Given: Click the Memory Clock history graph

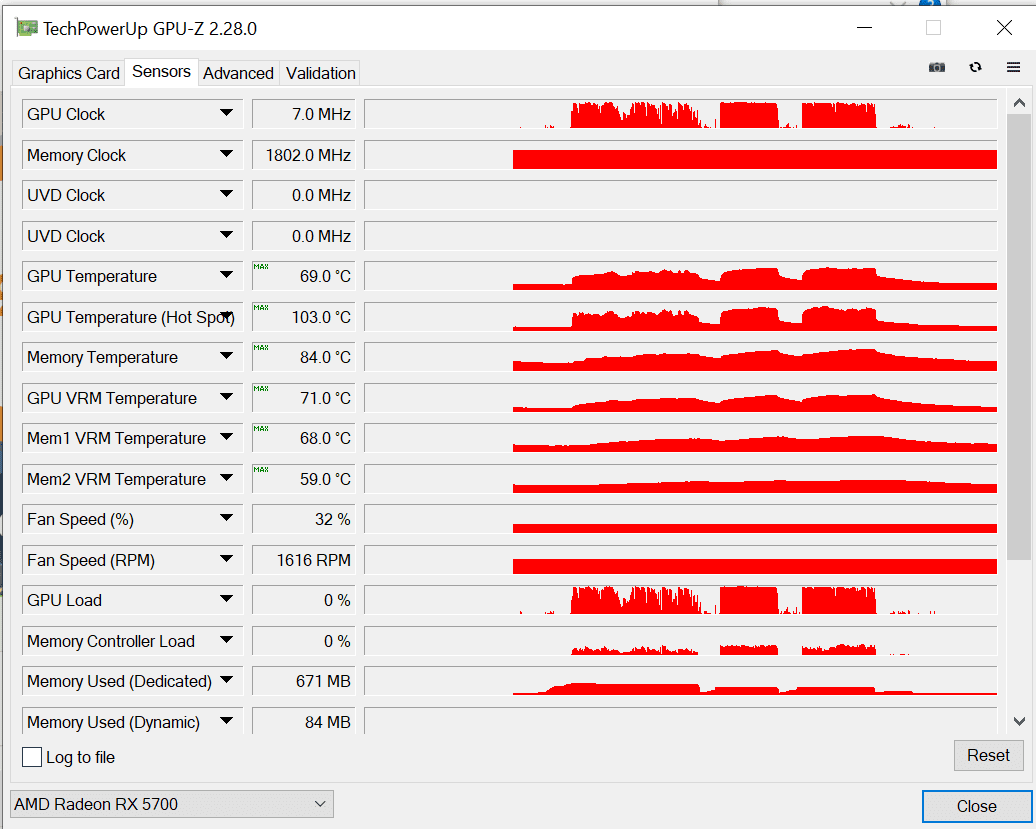Looking at the screenshot, I should pos(681,155).
